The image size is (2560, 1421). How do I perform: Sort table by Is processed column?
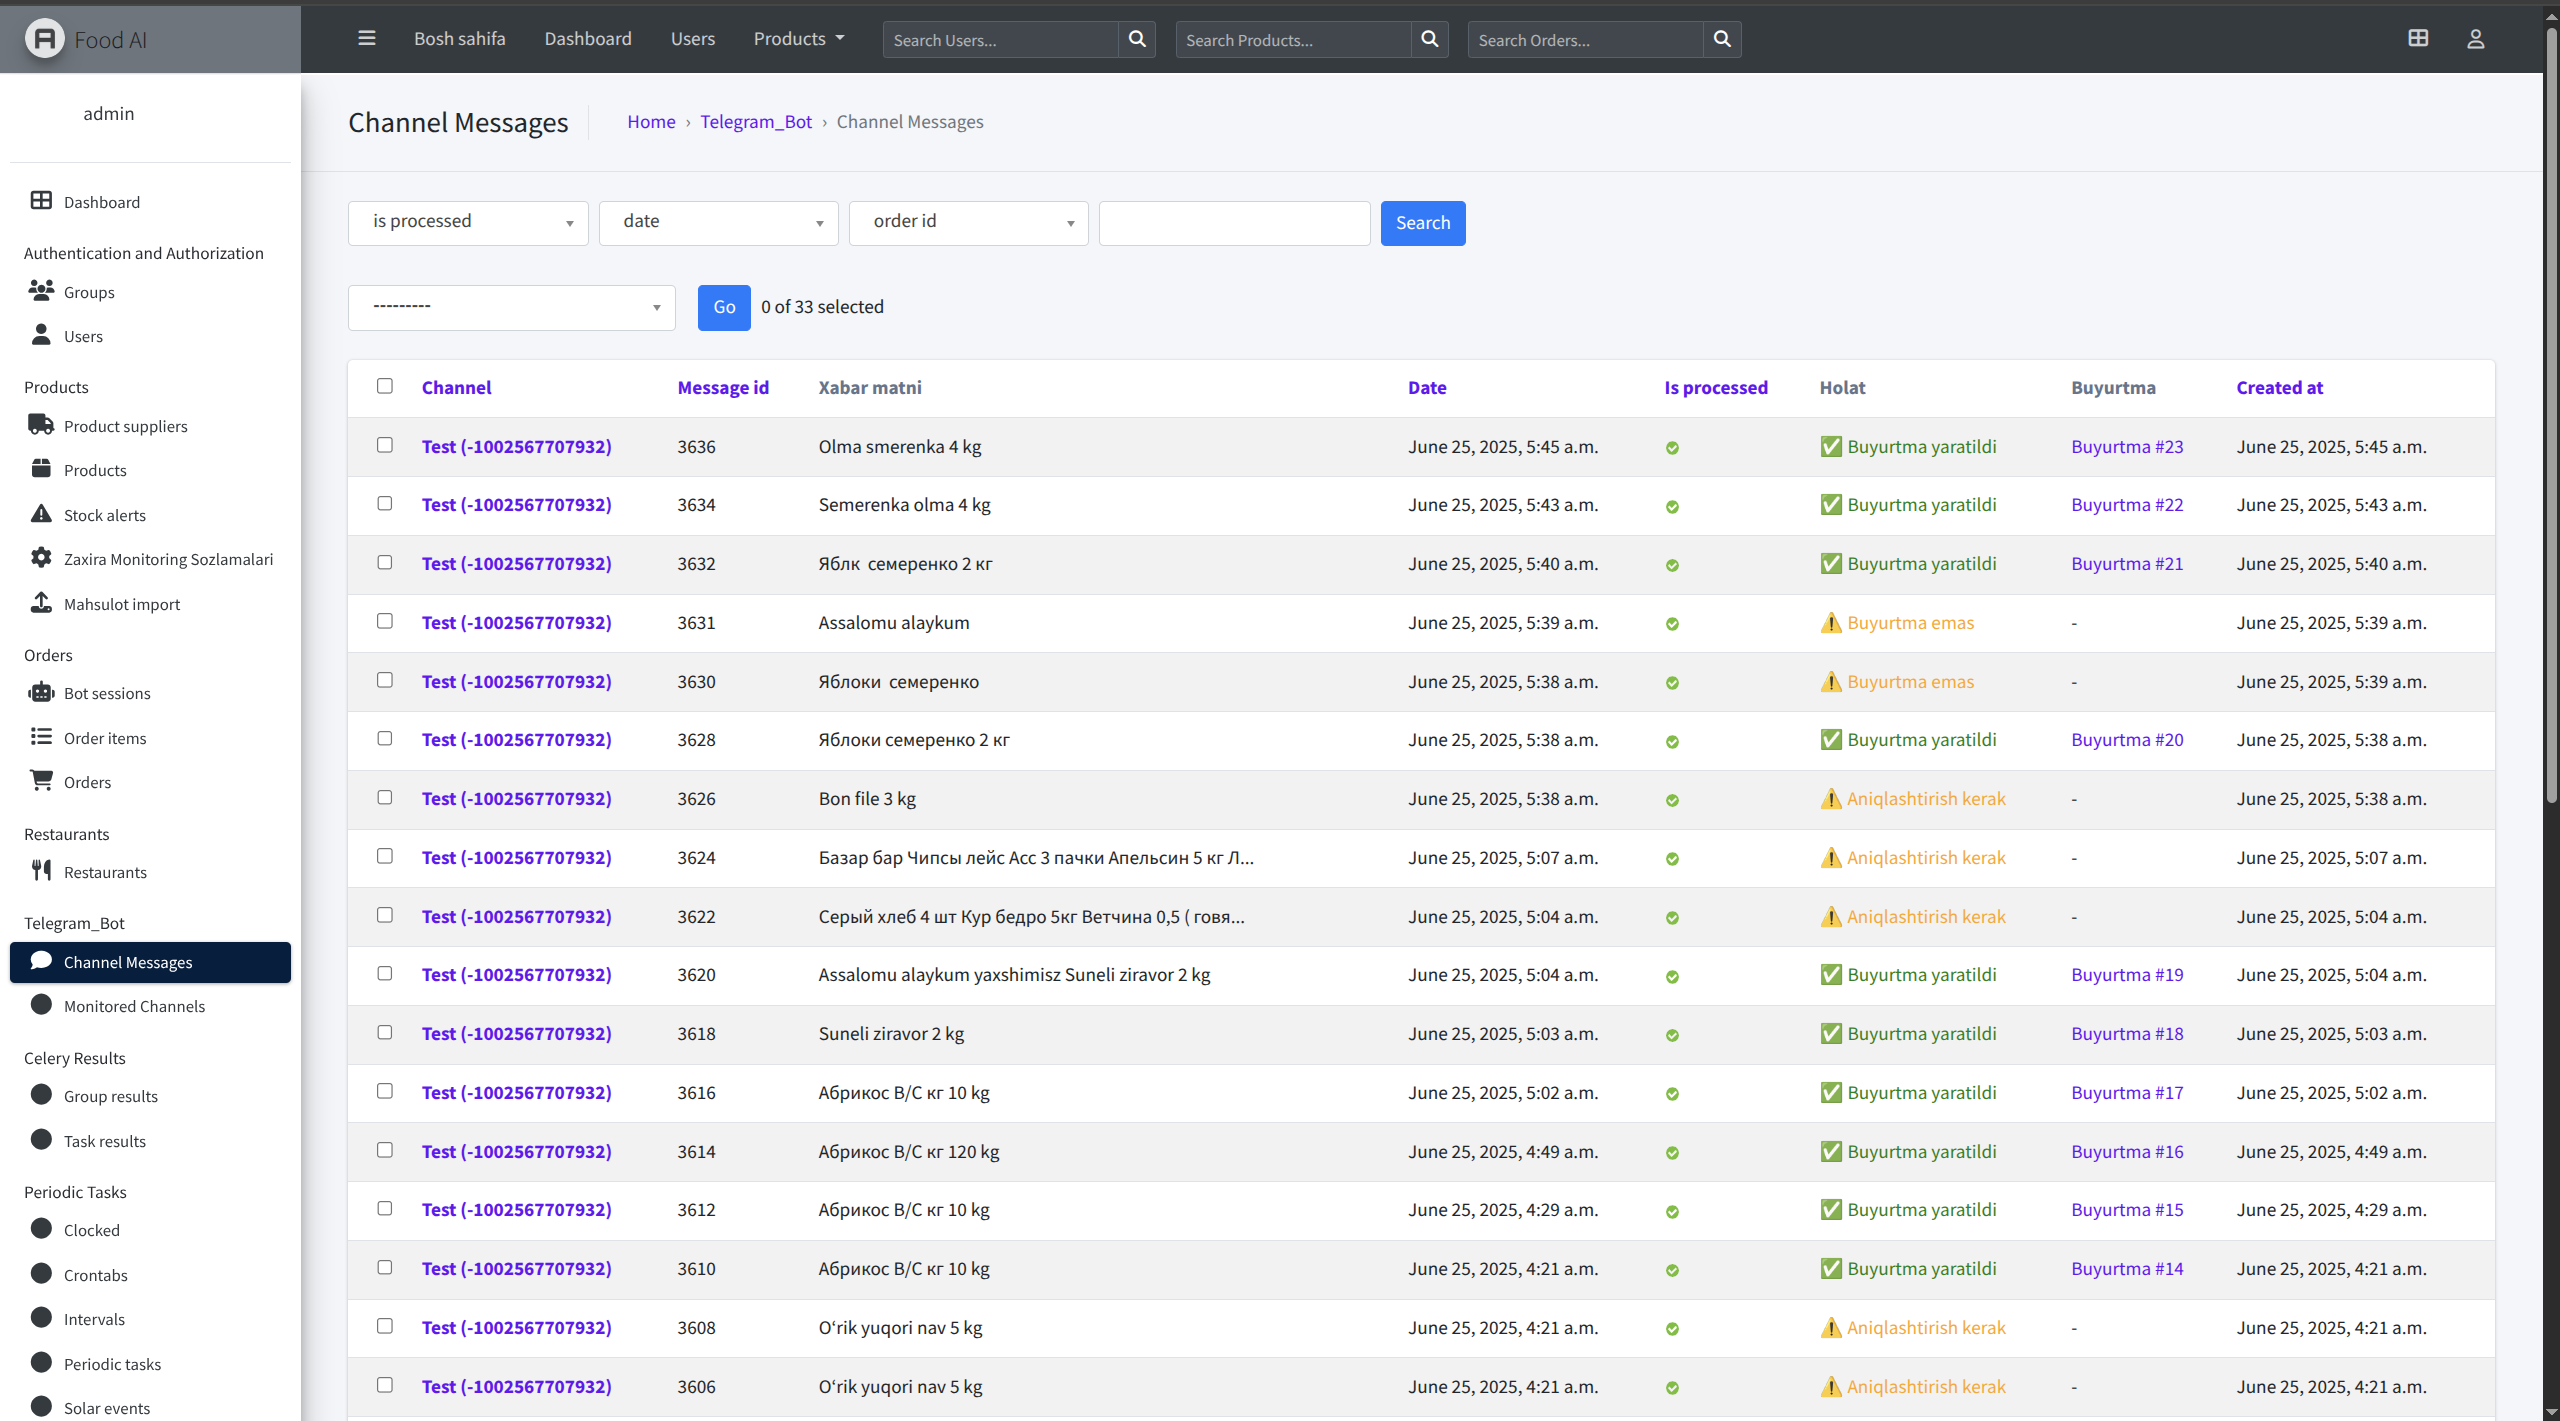coord(1716,387)
